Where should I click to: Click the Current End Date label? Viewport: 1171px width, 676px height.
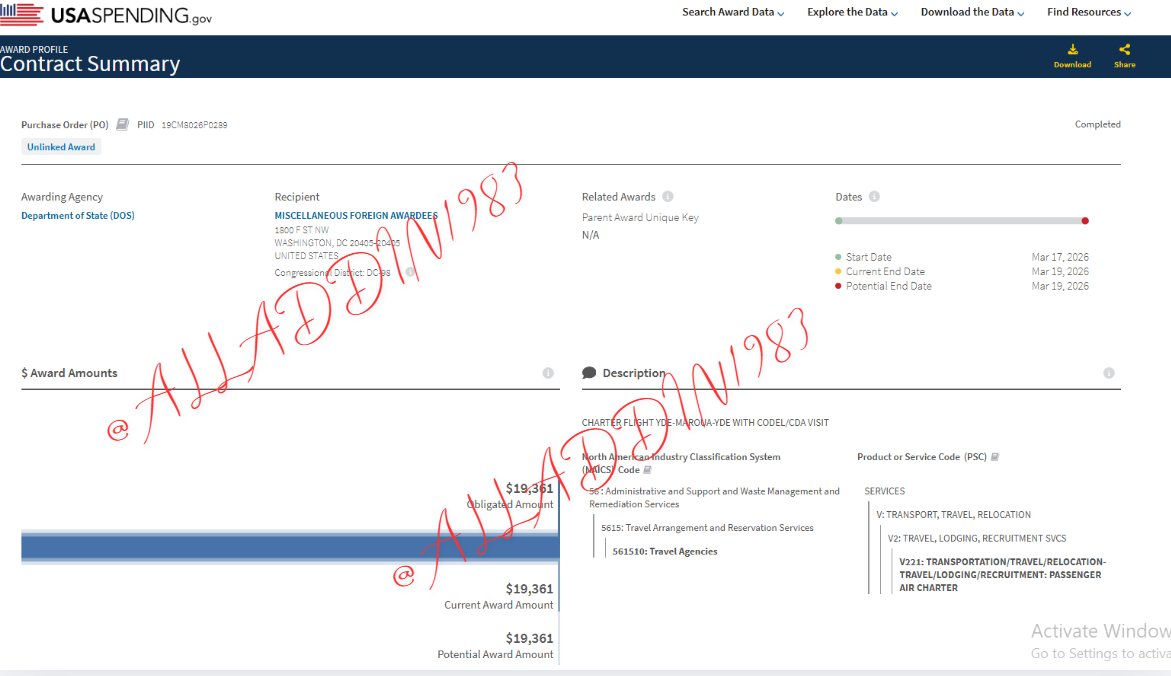coord(885,271)
